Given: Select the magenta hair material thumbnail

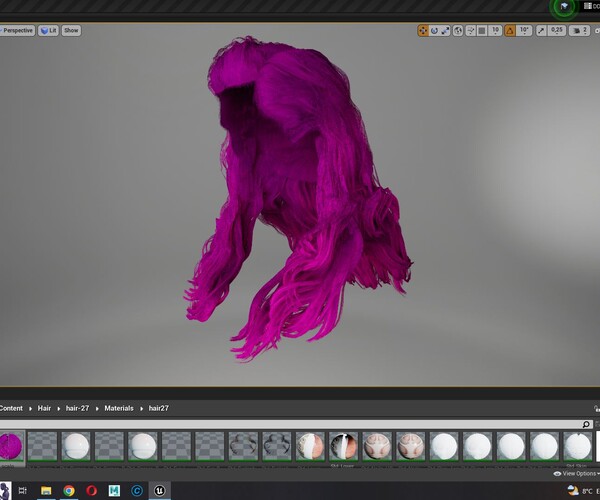Looking at the screenshot, I should [11, 446].
